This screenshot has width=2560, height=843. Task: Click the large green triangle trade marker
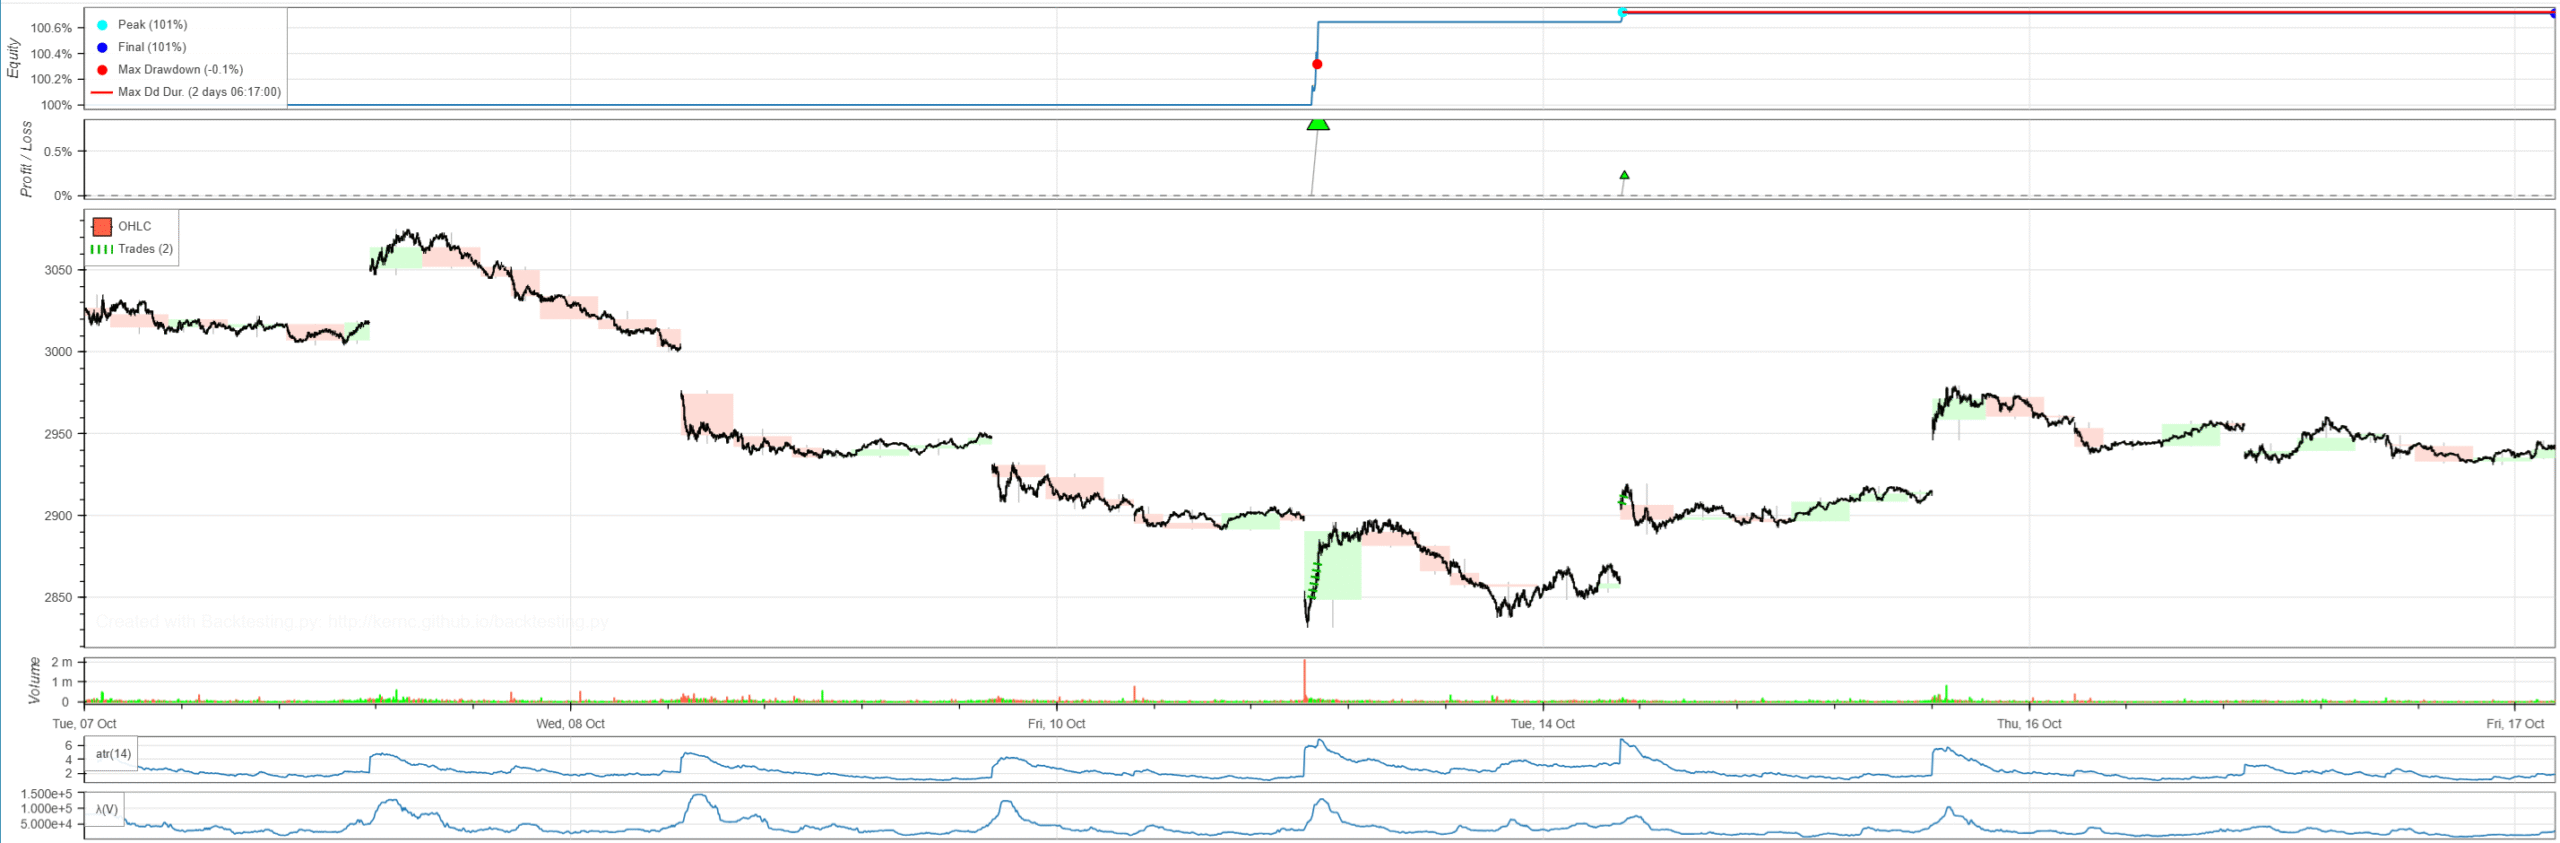coord(1317,124)
